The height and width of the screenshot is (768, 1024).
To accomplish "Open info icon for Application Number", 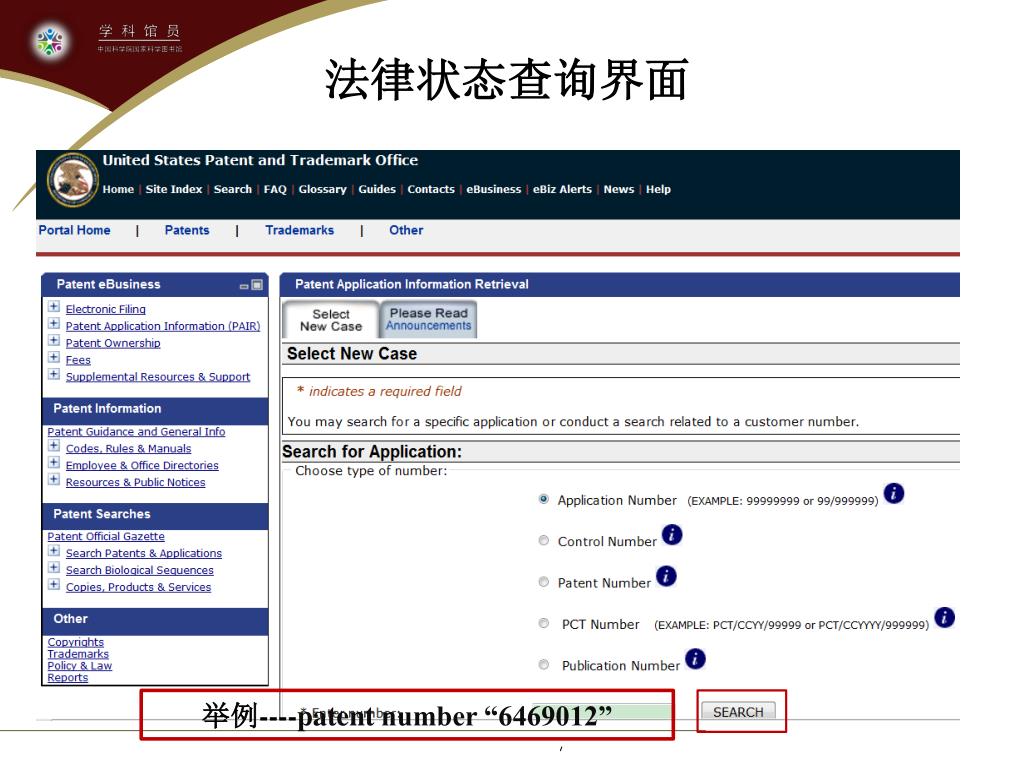I will 893,493.
